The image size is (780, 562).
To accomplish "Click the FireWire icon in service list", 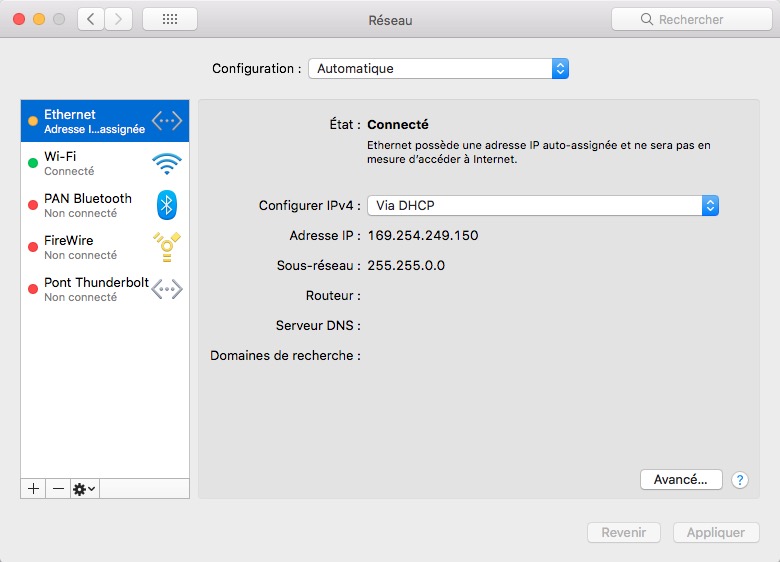I will pyautogui.click(x=167, y=247).
